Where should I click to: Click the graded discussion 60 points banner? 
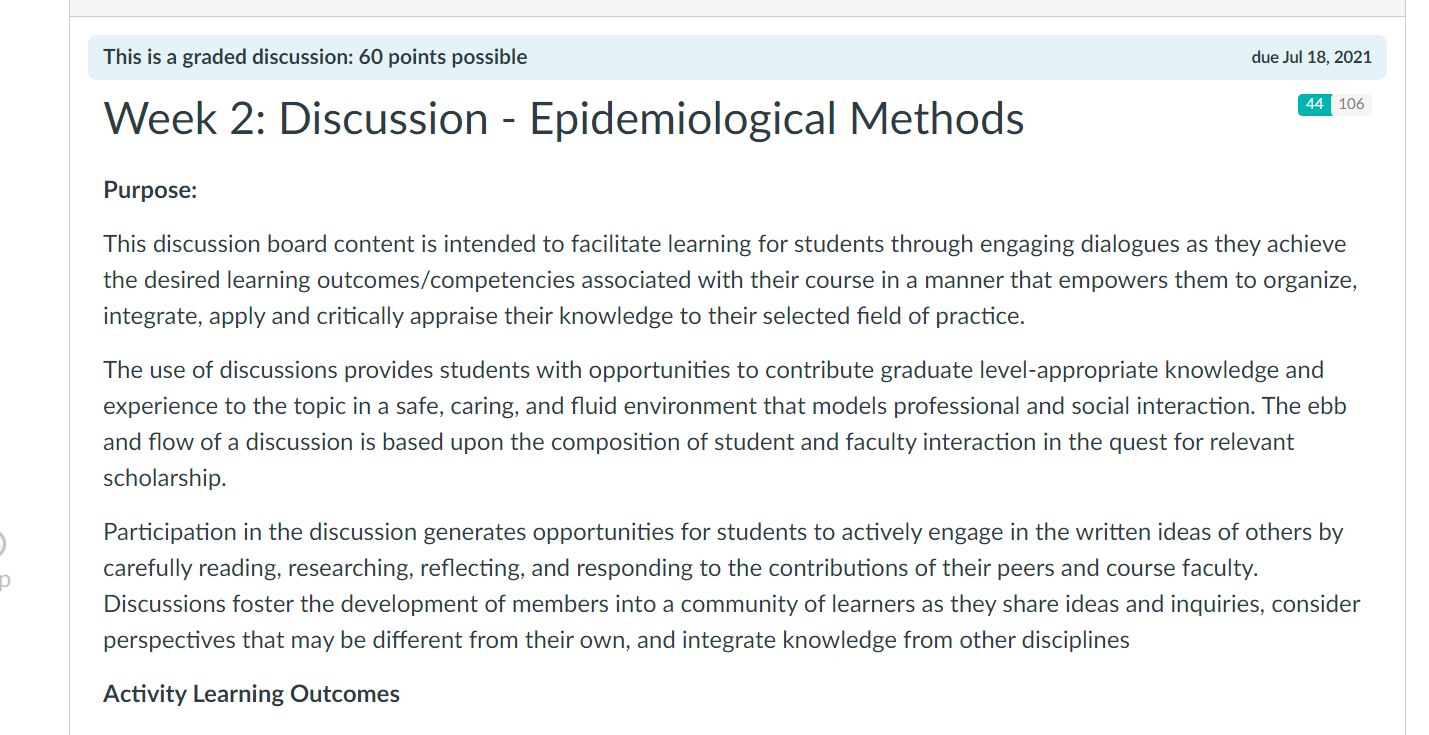pyautogui.click(x=314, y=57)
